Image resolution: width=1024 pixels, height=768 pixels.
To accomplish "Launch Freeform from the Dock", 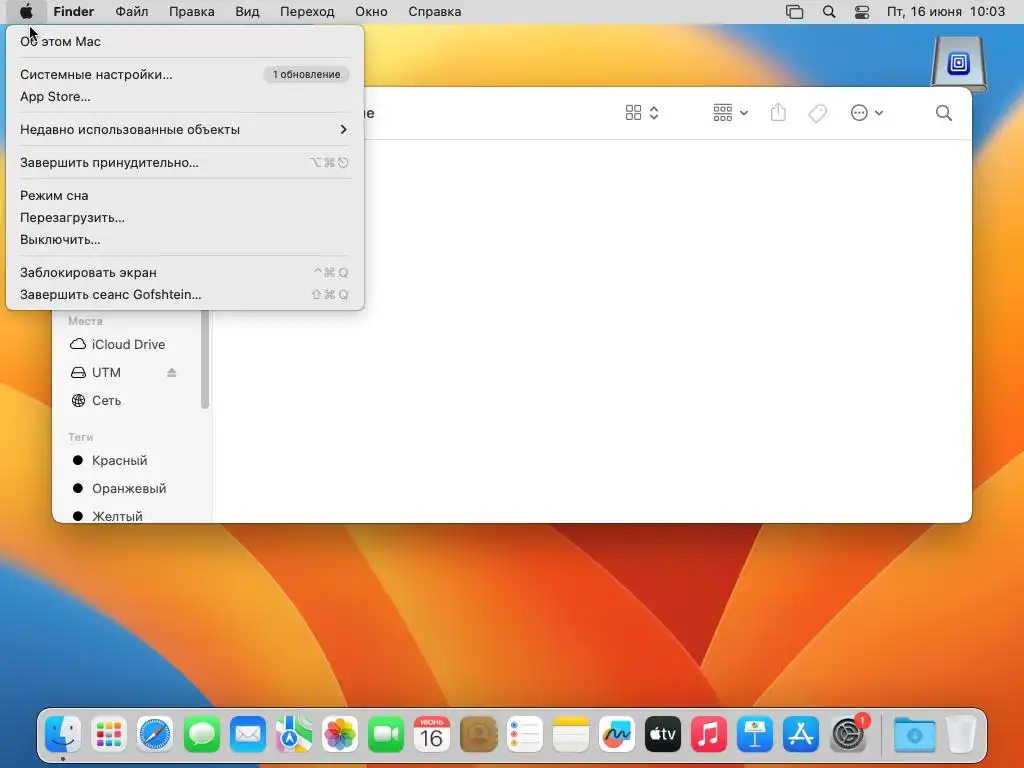I will click(x=616, y=735).
